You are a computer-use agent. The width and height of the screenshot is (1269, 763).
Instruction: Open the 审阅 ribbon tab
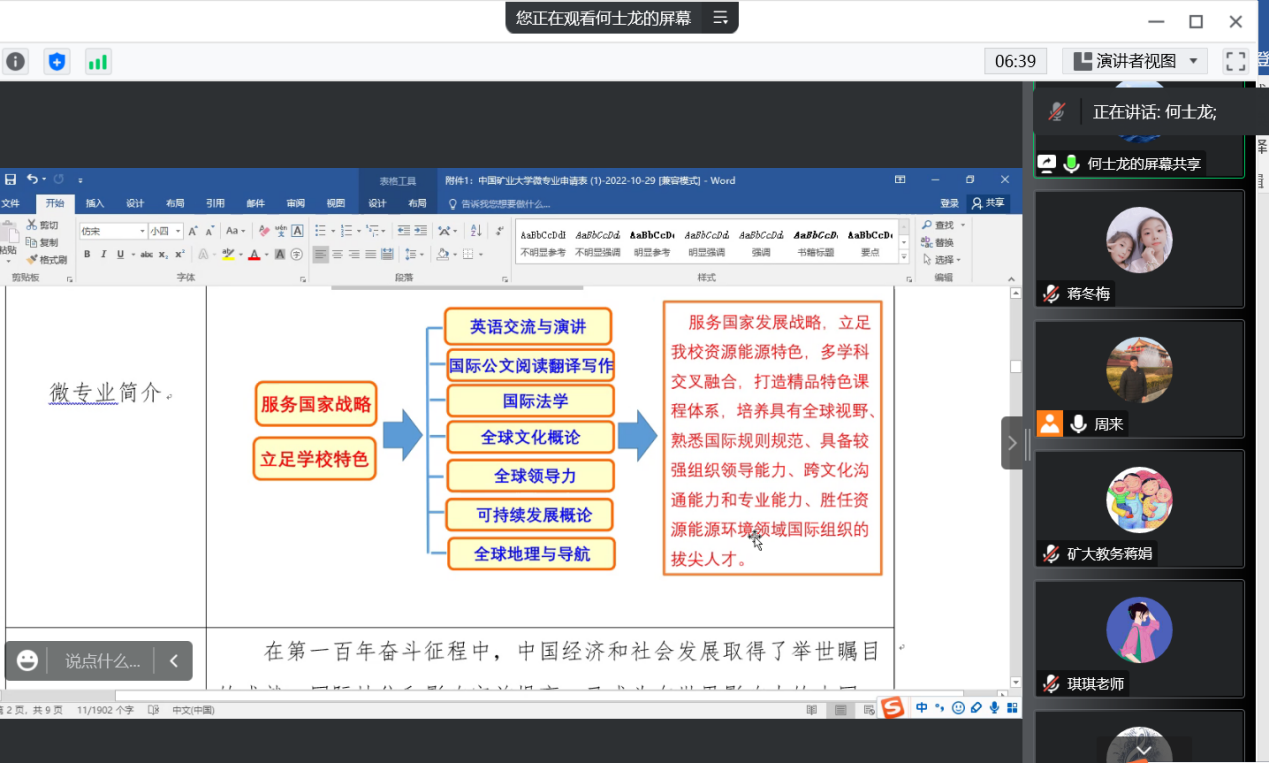point(295,203)
